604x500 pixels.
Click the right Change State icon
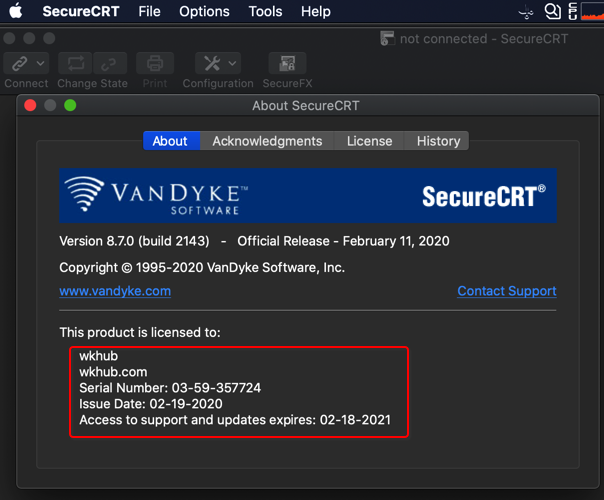coord(109,64)
